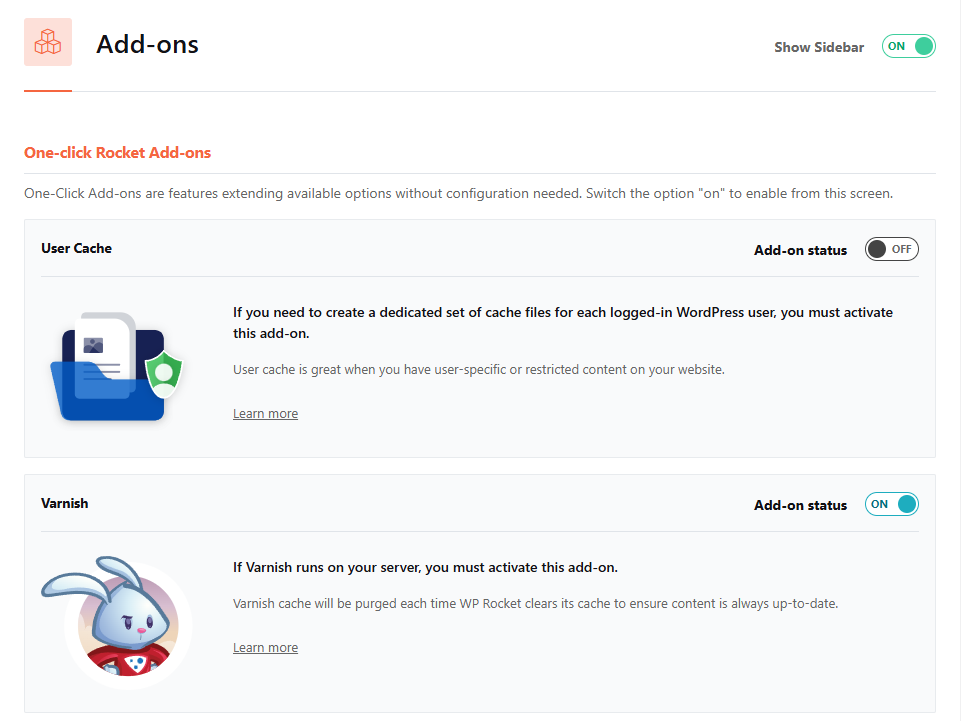Open Learn more link for Varnish

(x=265, y=648)
